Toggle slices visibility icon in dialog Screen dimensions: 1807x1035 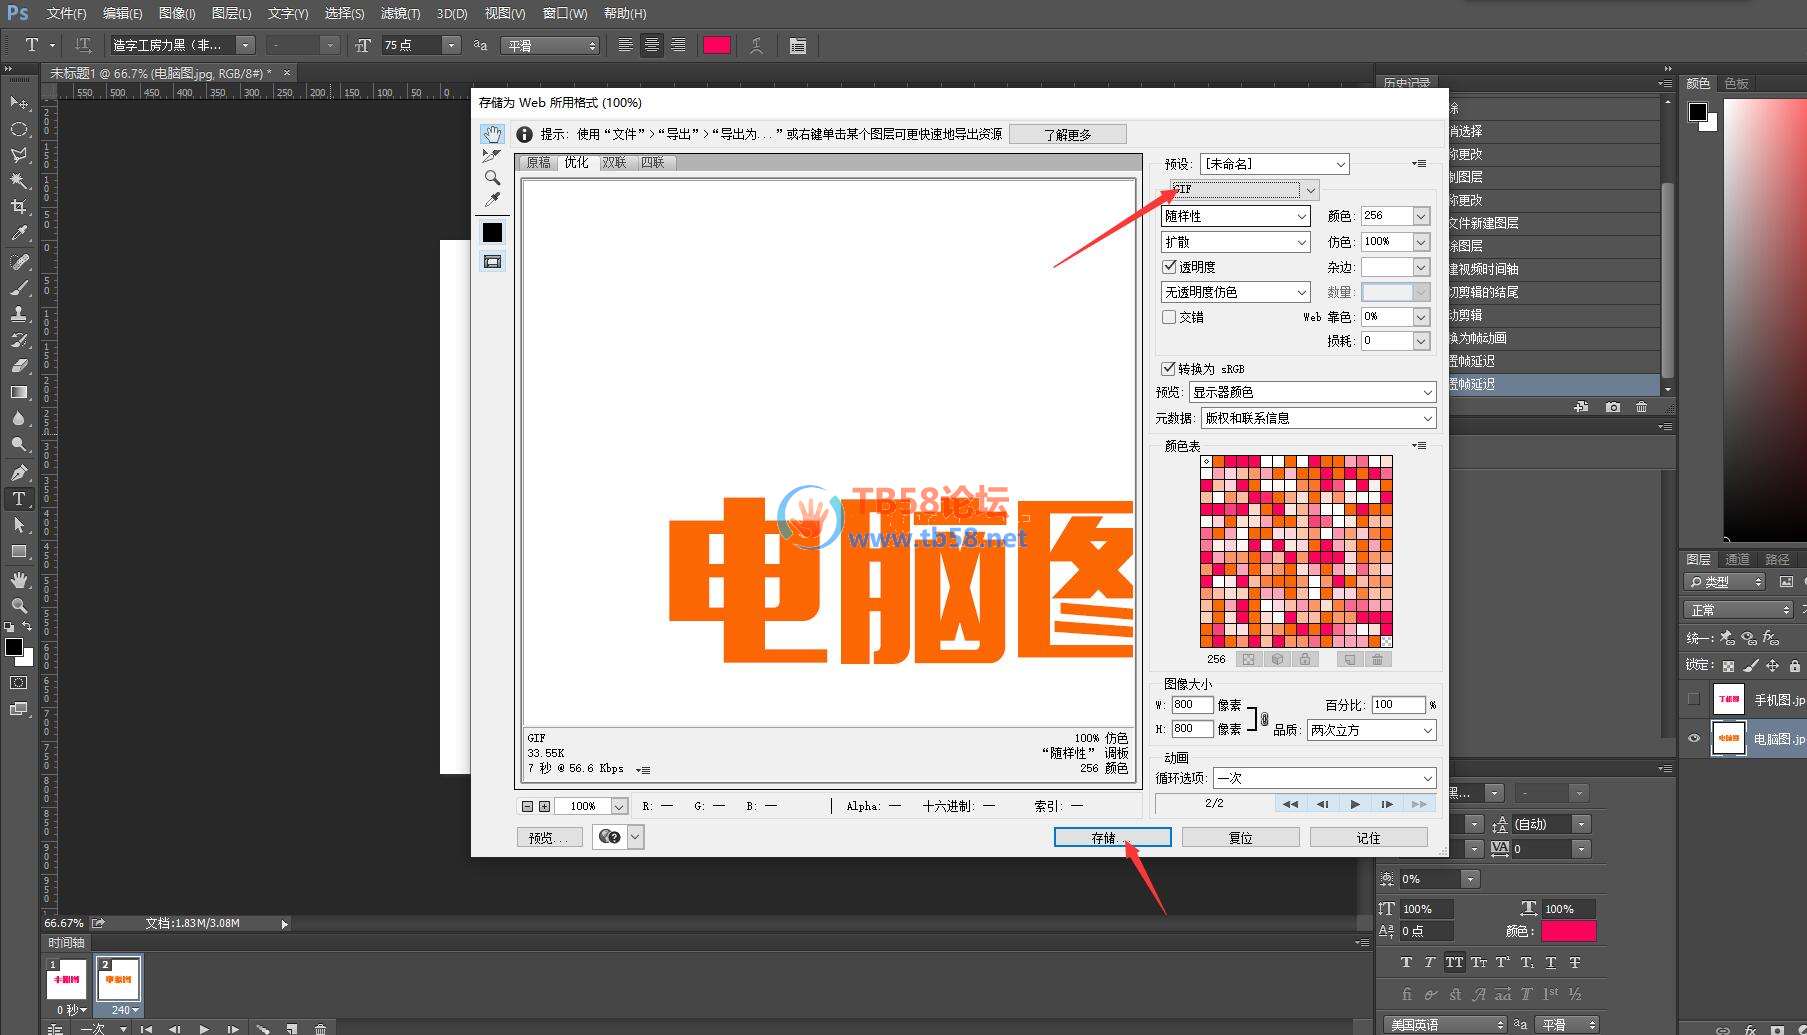click(492, 261)
